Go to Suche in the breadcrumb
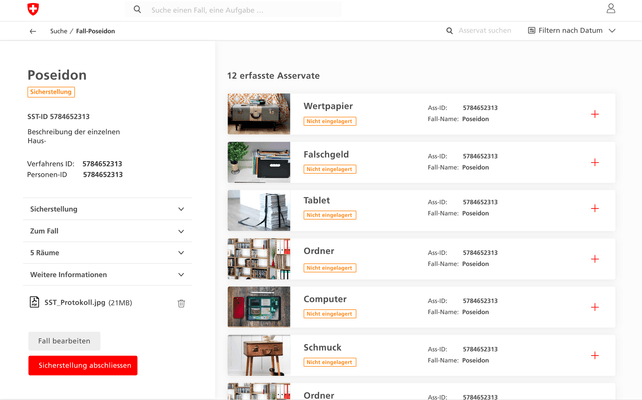Viewport: 642px width, 400px height. pos(58,31)
